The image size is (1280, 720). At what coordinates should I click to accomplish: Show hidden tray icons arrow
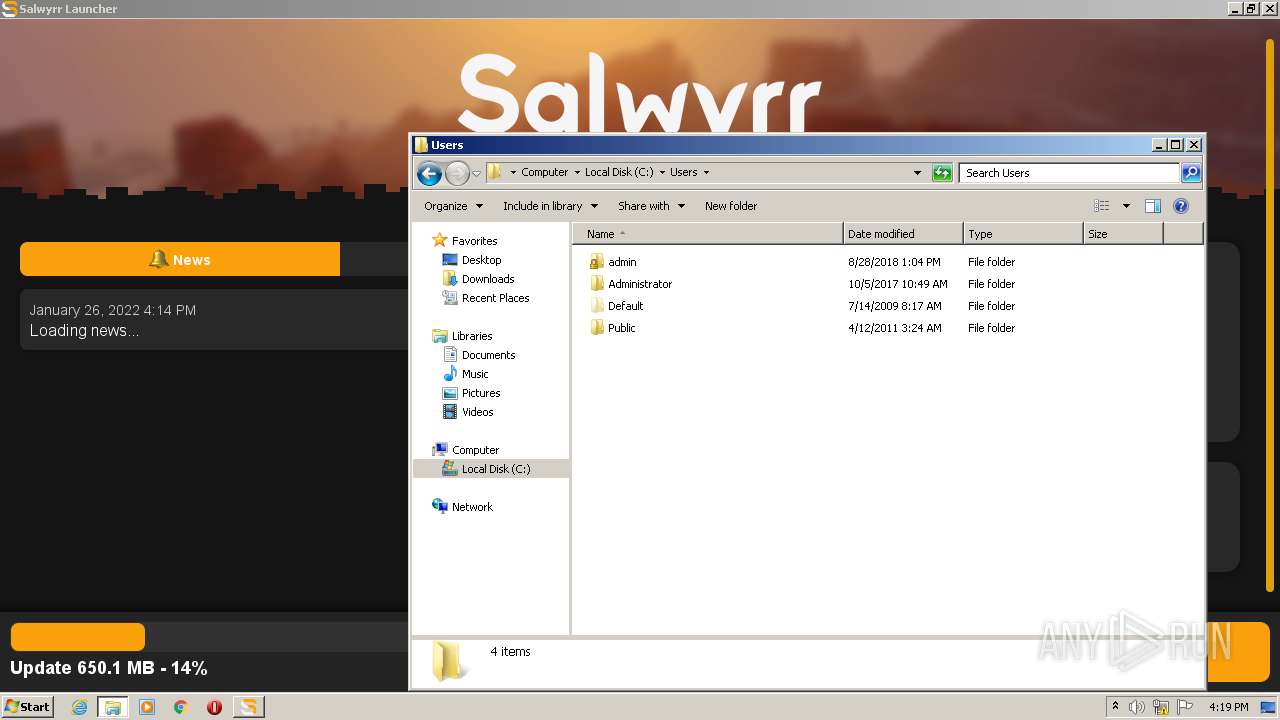(1115, 706)
